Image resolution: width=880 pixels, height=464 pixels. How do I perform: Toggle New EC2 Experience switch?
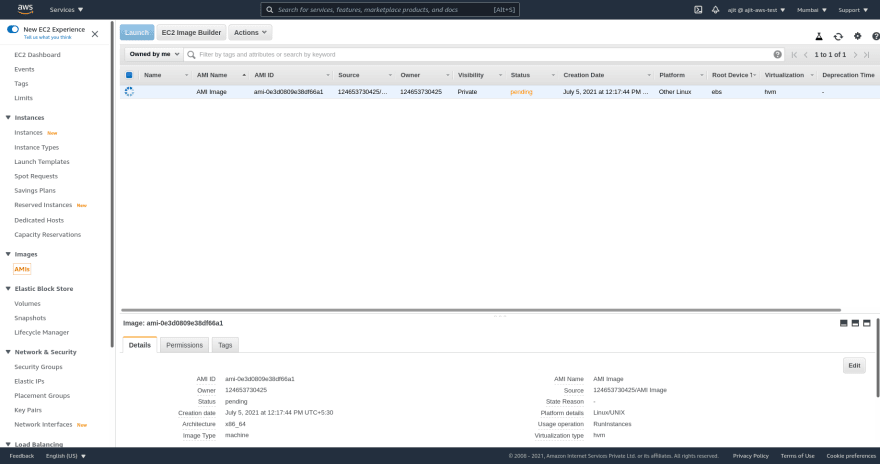pos(13,29)
